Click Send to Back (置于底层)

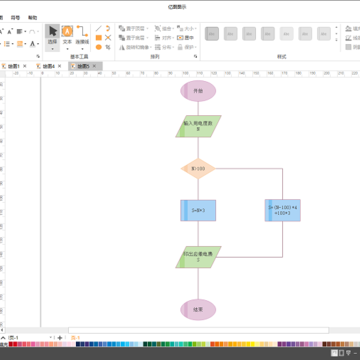[x=133, y=38]
